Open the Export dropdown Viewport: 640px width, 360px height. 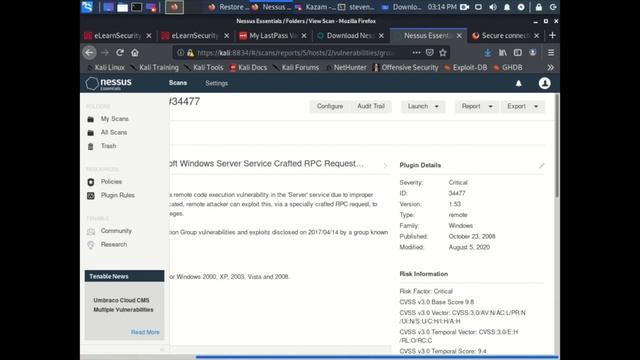(522, 106)
